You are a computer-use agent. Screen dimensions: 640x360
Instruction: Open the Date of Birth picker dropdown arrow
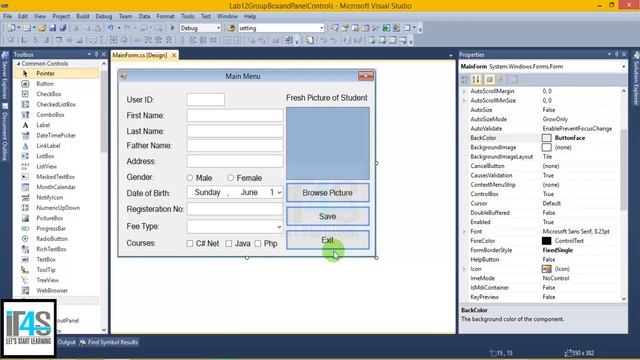tap(279, 192)
